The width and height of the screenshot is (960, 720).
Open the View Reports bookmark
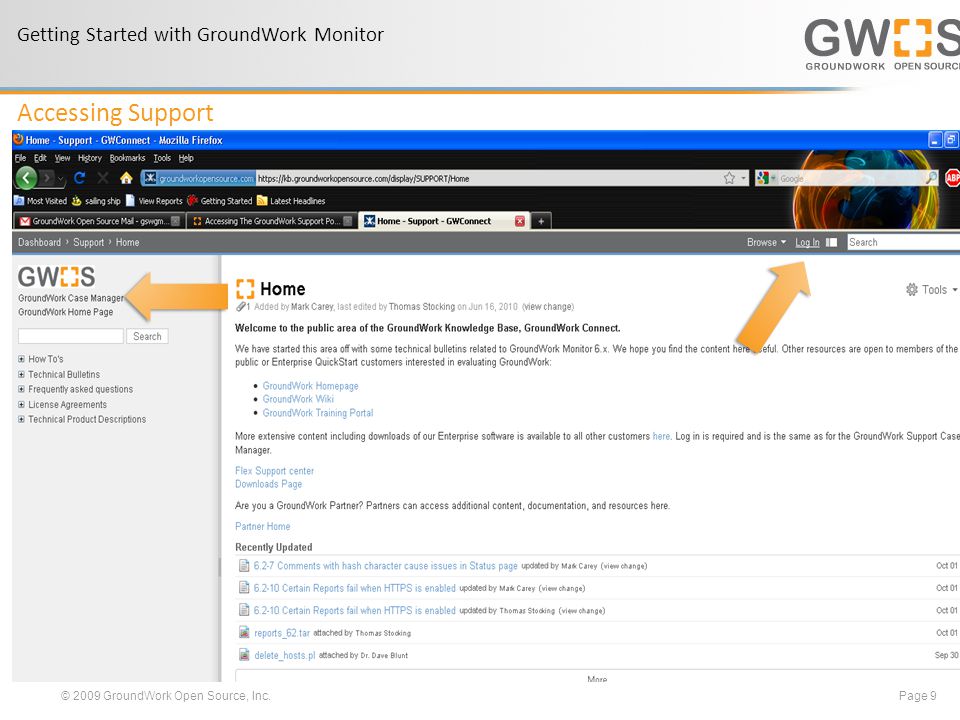[154, 201]
